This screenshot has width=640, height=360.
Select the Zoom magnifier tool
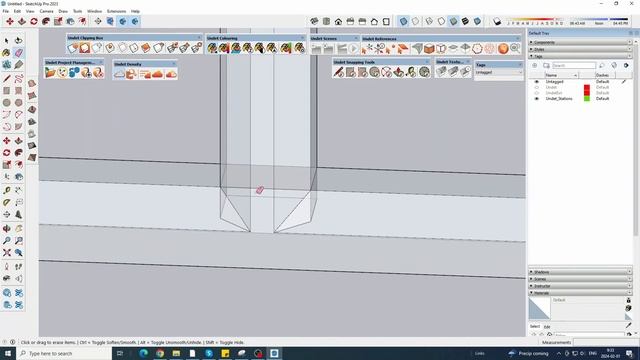[x=7, y=241]
